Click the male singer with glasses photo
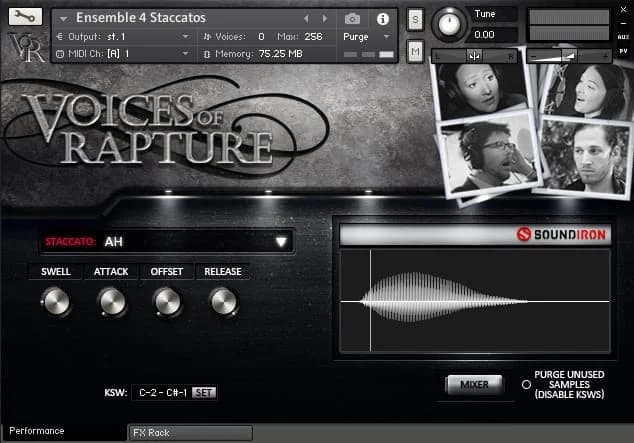The height and width of the screenshot is (443, 634). [490, 155]
